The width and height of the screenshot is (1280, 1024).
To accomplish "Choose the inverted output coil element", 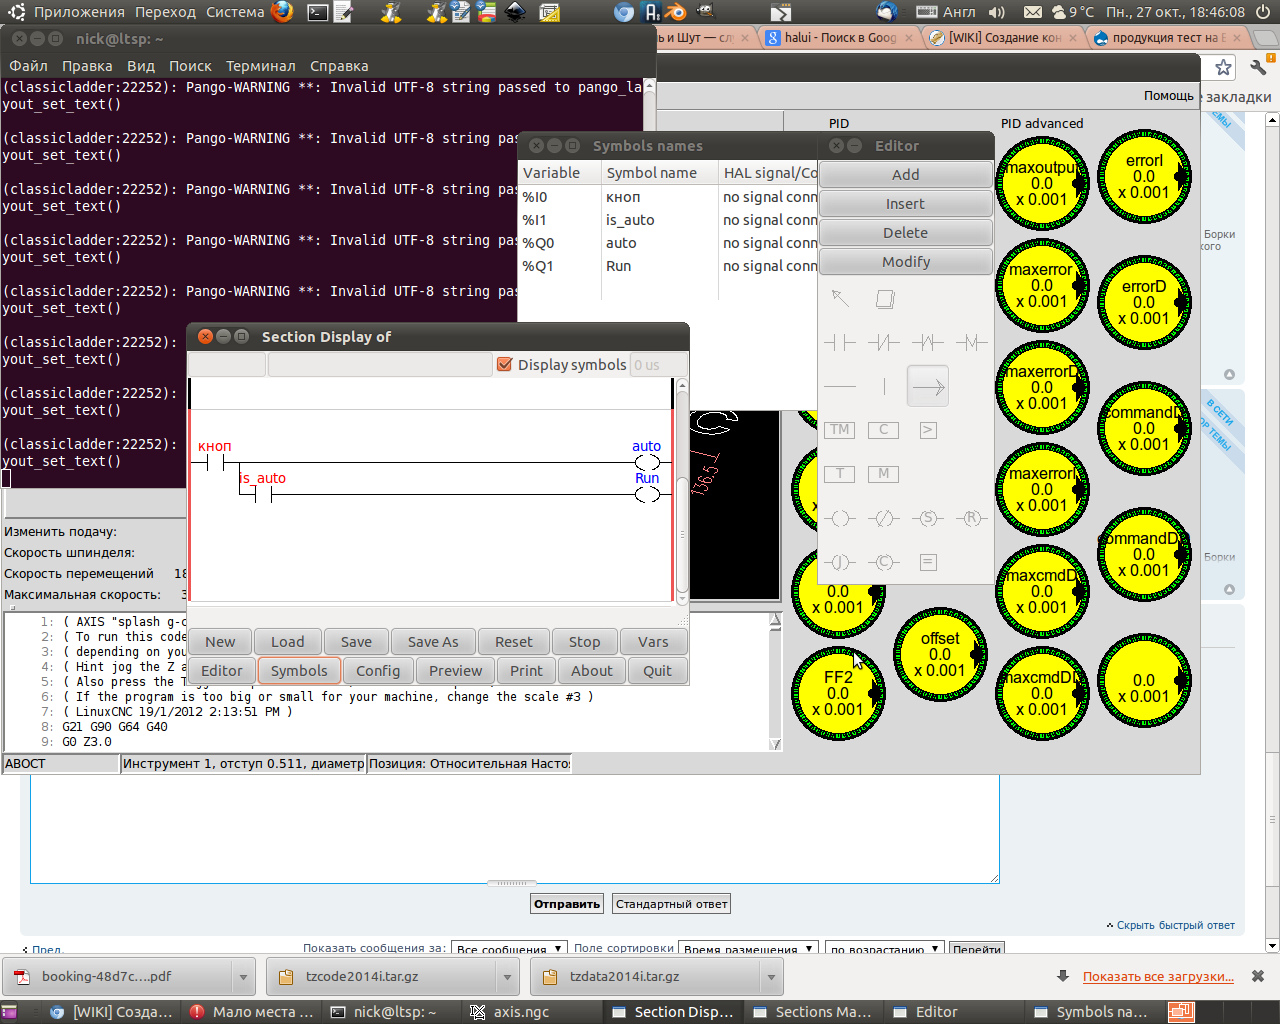I will [884, 518].
